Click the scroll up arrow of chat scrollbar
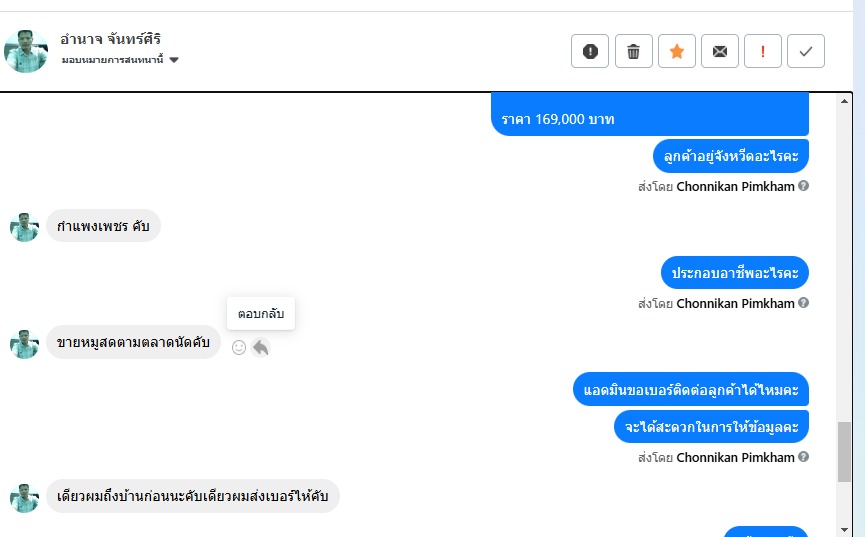Viewport: 865px width, 537px height. pyautogui.click(x=845, y=101)
